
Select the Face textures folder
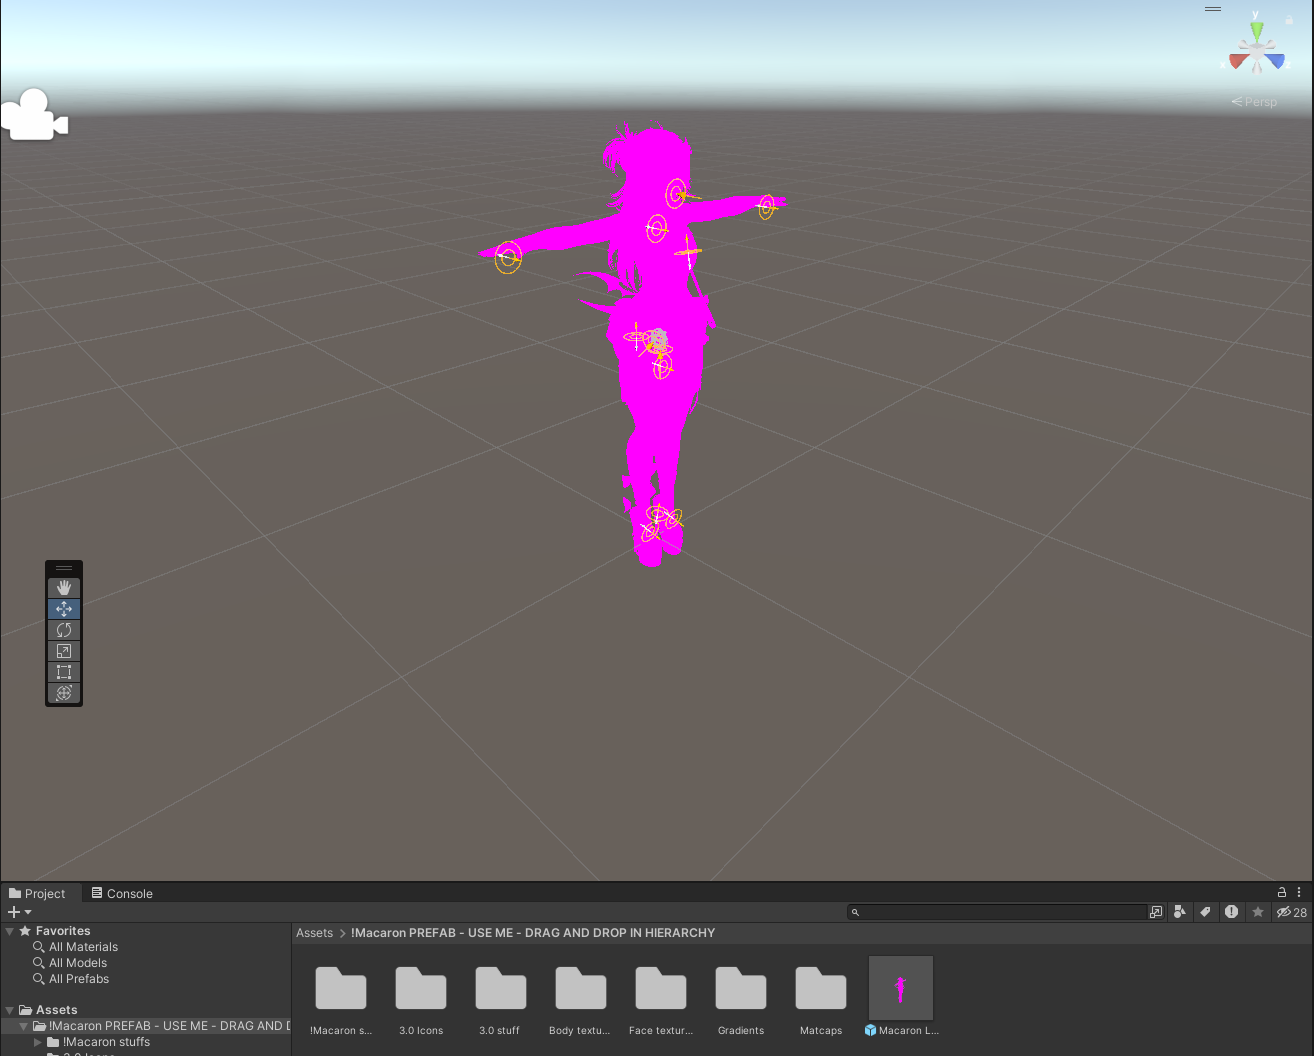point(661,1000)
